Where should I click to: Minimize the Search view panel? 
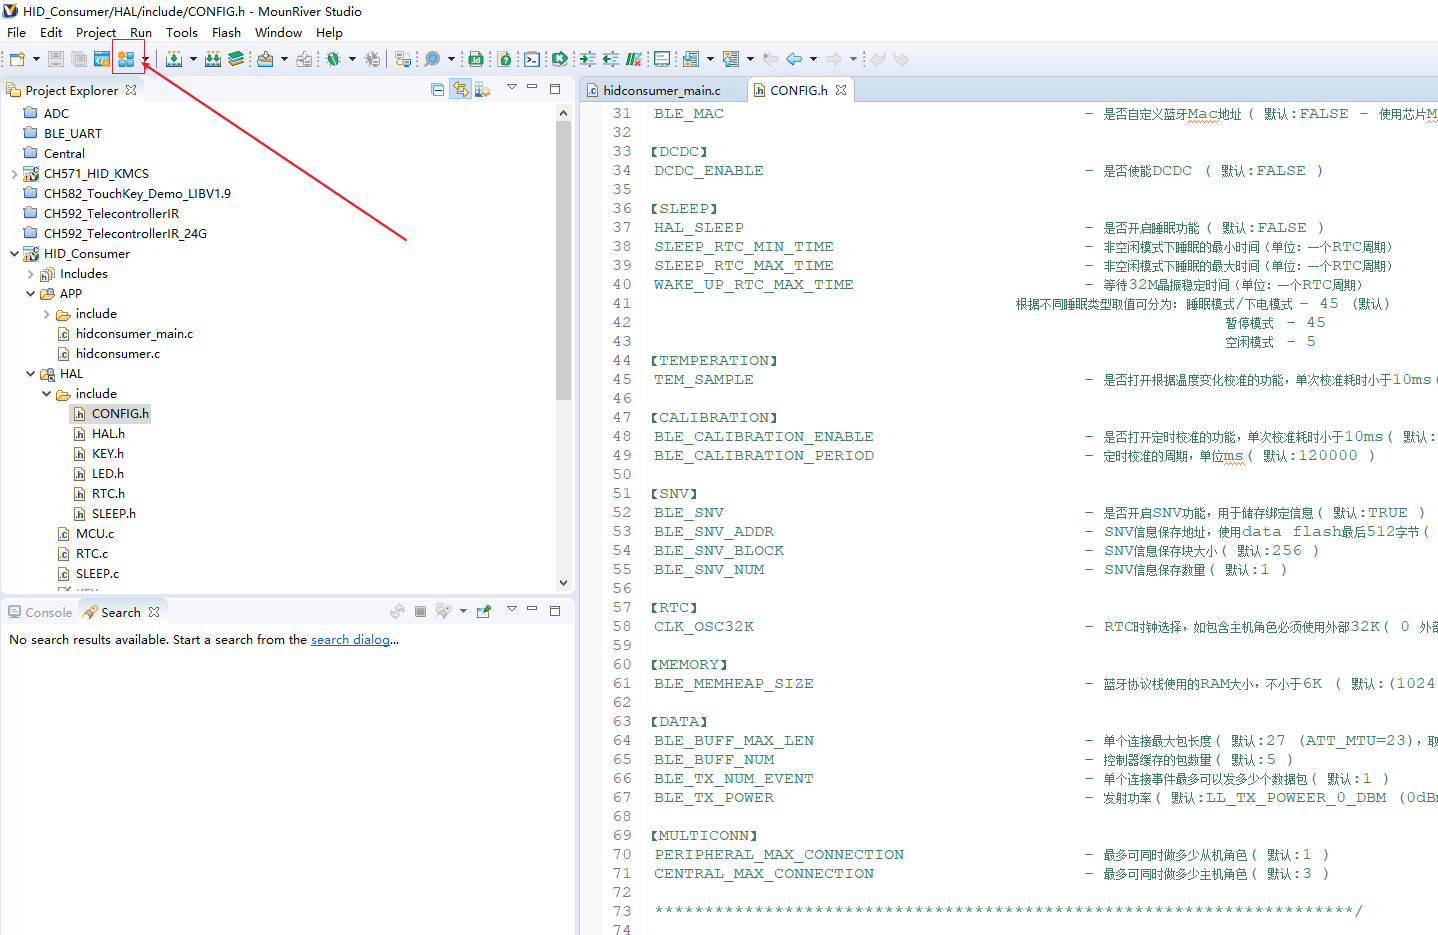tap(532, 609)
